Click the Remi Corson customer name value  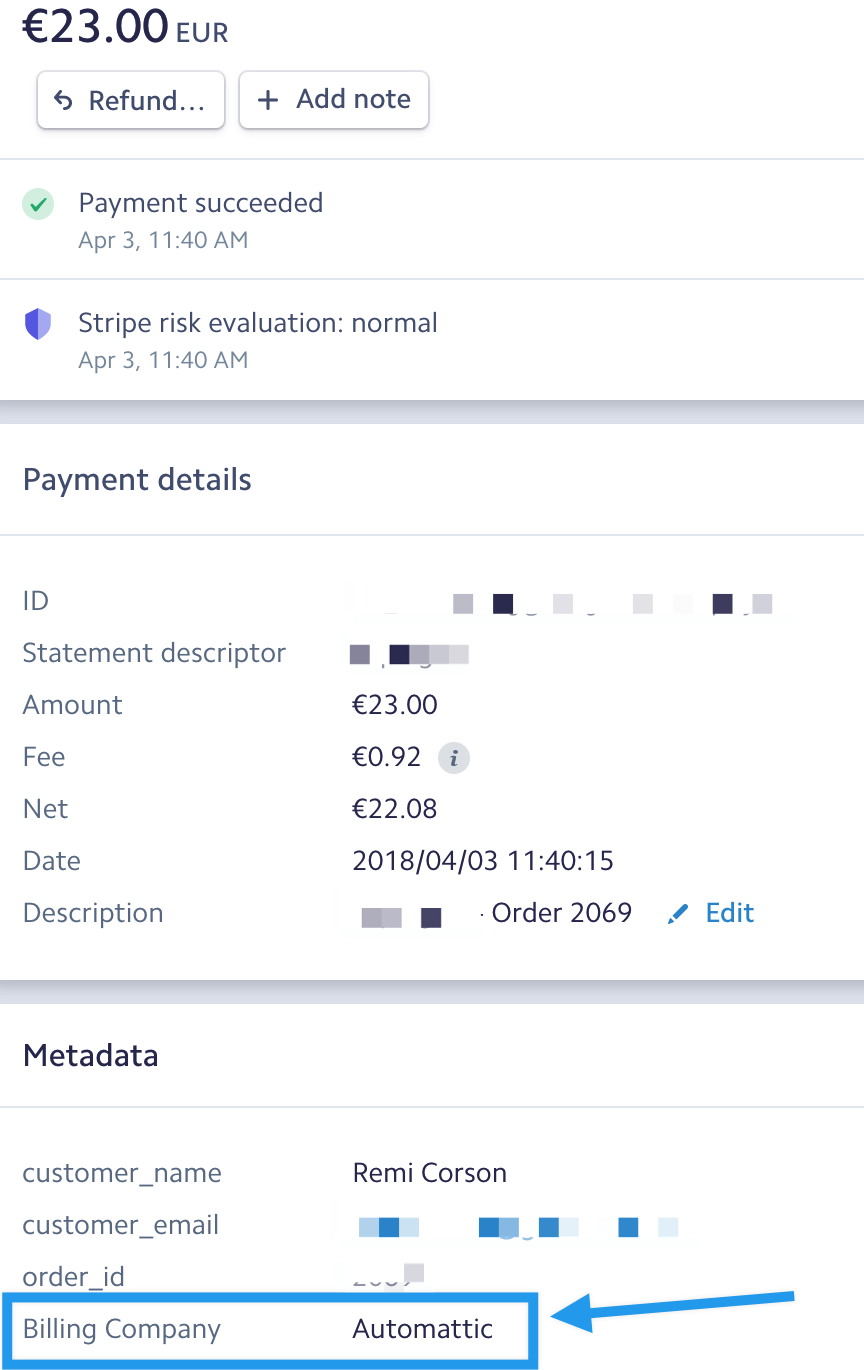point(430,1173)
